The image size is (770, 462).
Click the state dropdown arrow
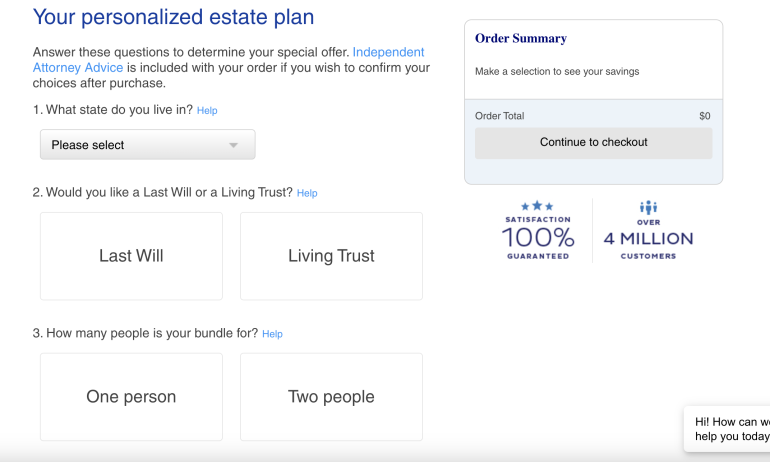234,145
